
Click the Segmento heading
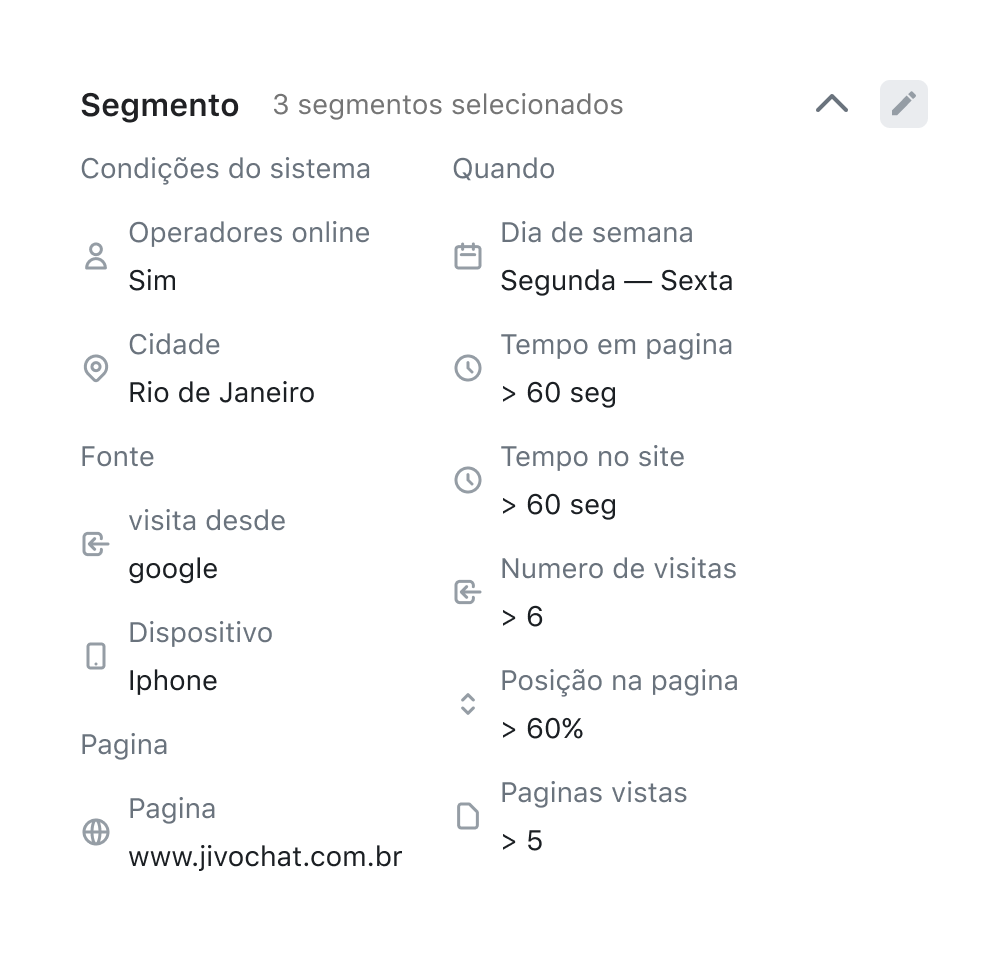[160, 105]
